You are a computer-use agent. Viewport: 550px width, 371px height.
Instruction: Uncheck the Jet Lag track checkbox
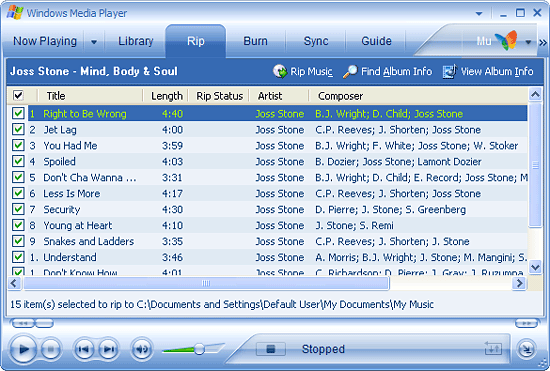18,129
